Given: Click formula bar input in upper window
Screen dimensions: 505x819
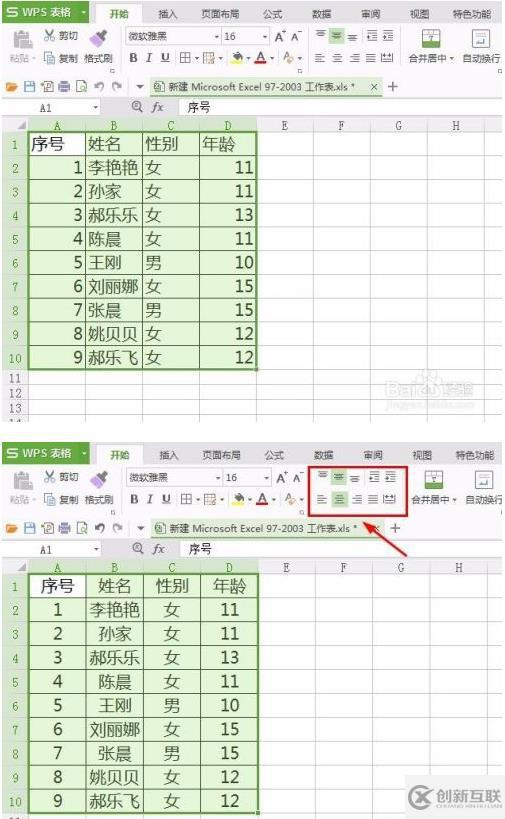Looking at the screenshot, I should (339, 108).
